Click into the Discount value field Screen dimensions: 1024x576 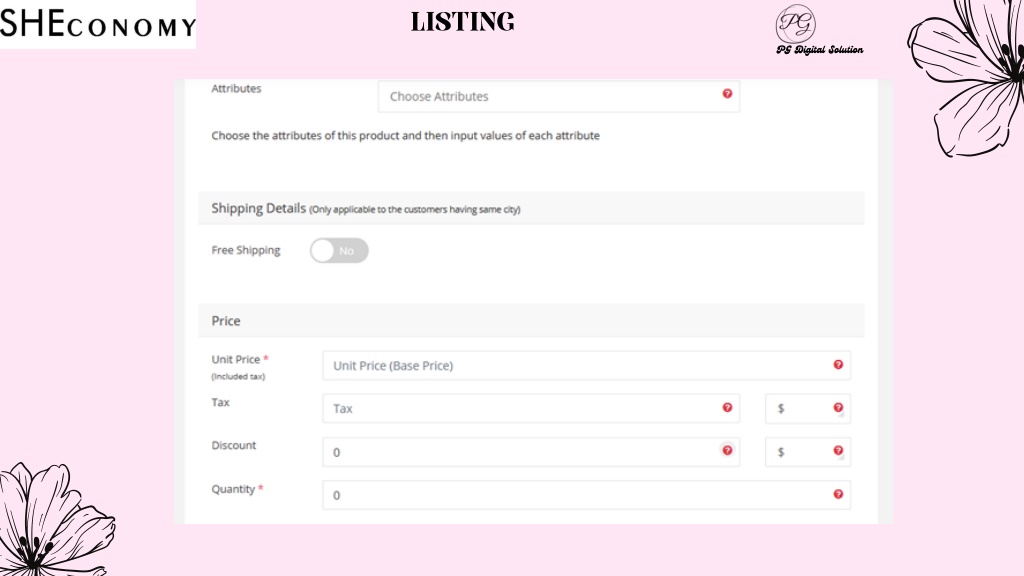pos(530,452)
